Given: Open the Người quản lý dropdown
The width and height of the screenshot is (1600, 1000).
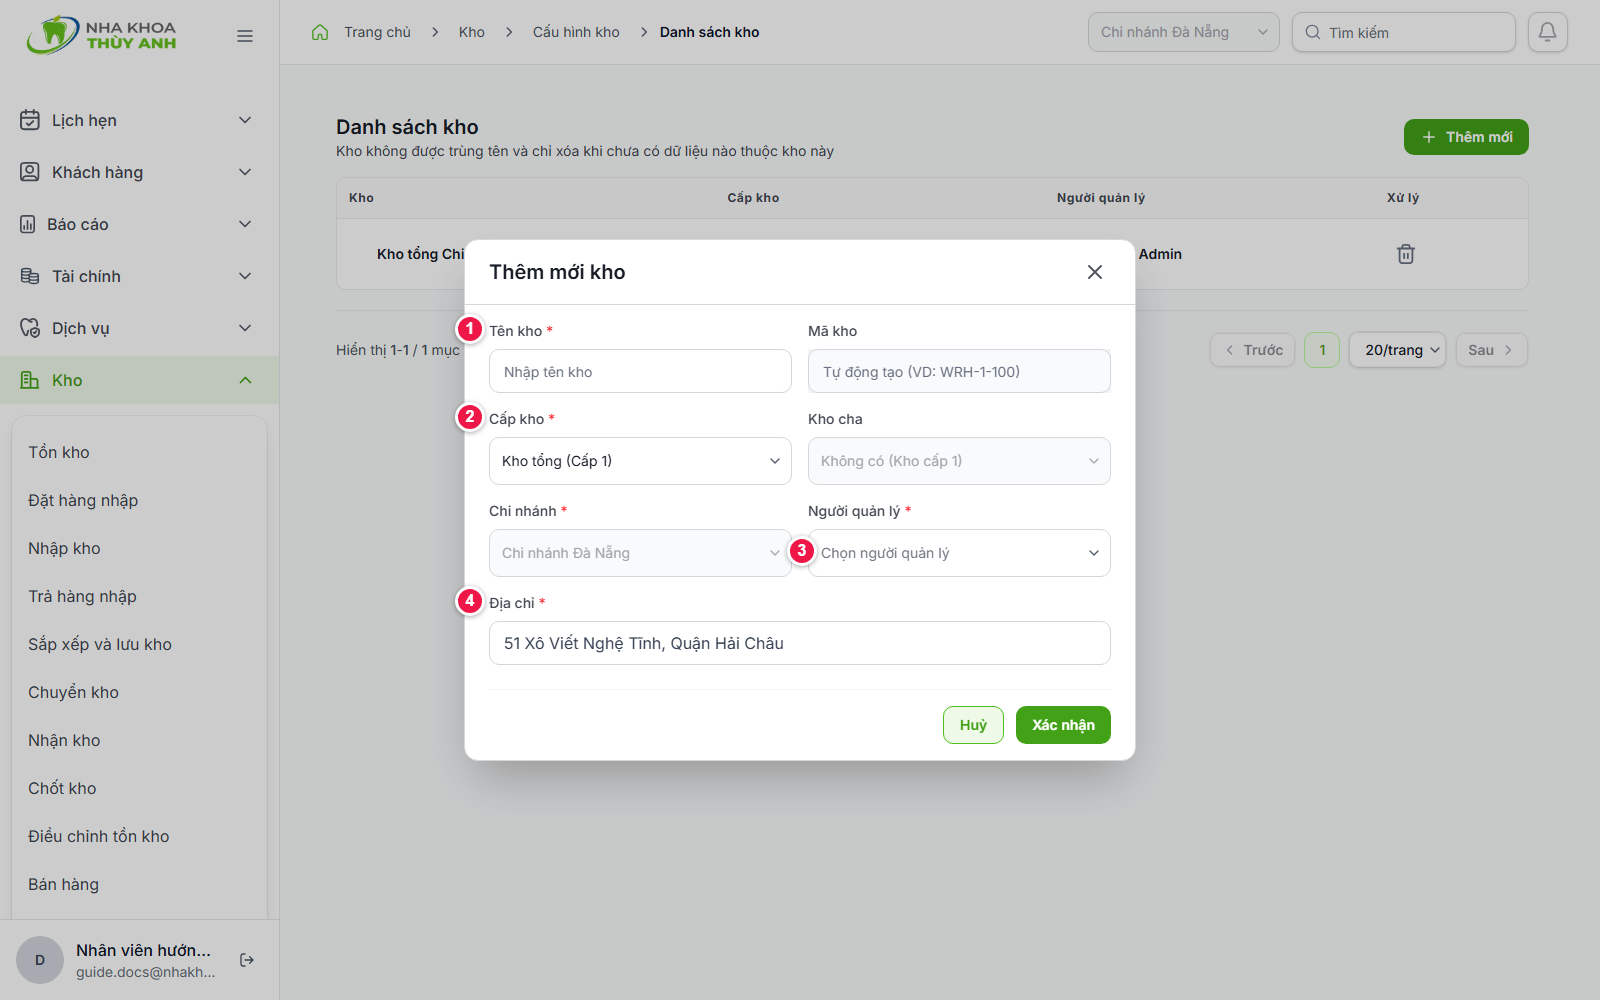Looking at the screenshot, I should tap(959, 553).
